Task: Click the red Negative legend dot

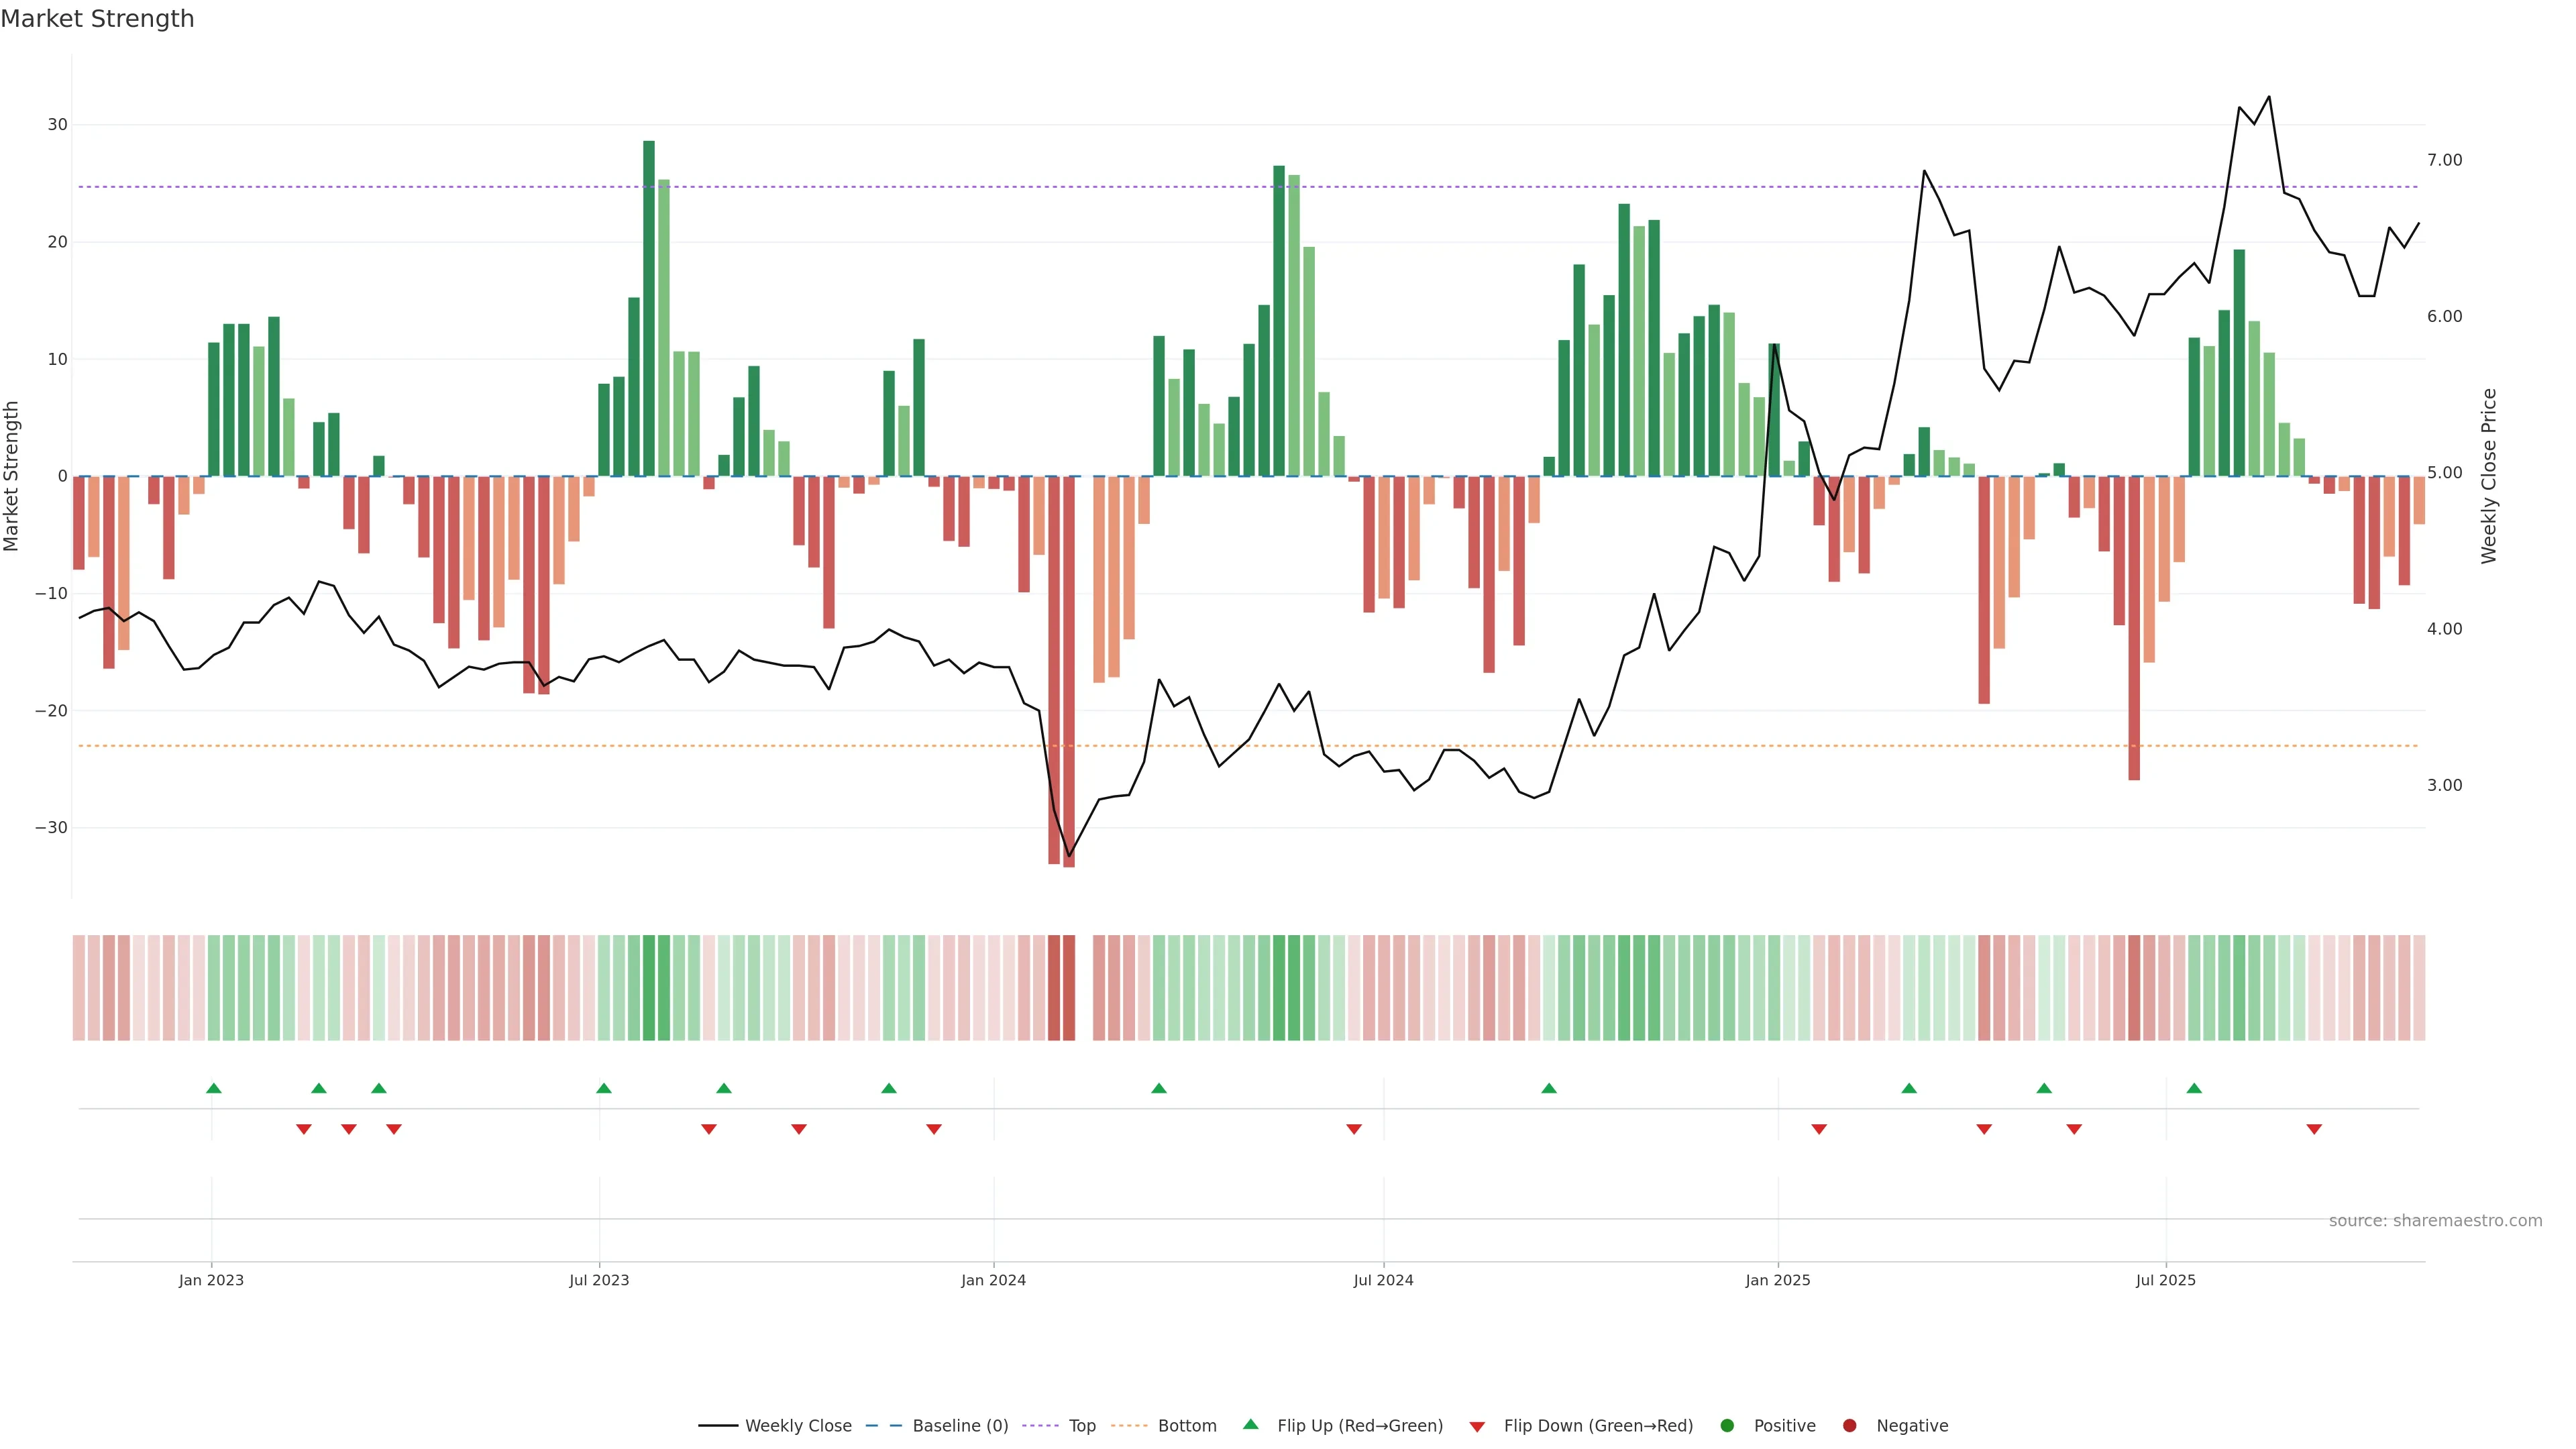Action: pos(1849,1426)
